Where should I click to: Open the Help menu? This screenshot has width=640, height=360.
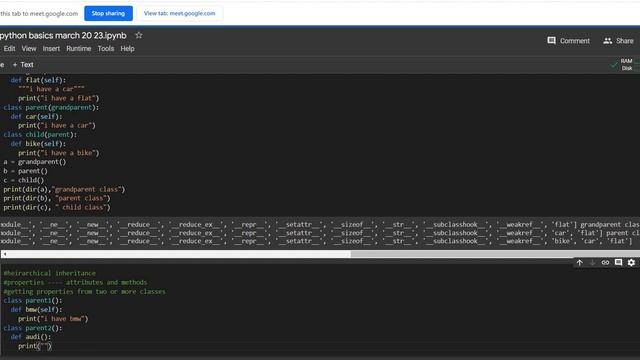click(x=127, y=49)
